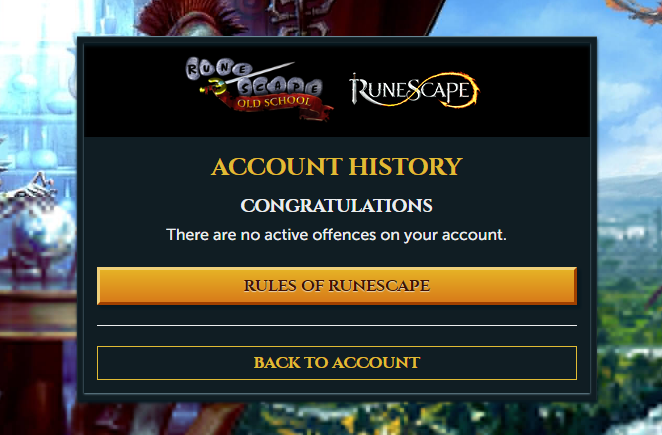Click the black header banner behind the logos
662x435 pixels.
pyautogui.click(x=336, y=90)
